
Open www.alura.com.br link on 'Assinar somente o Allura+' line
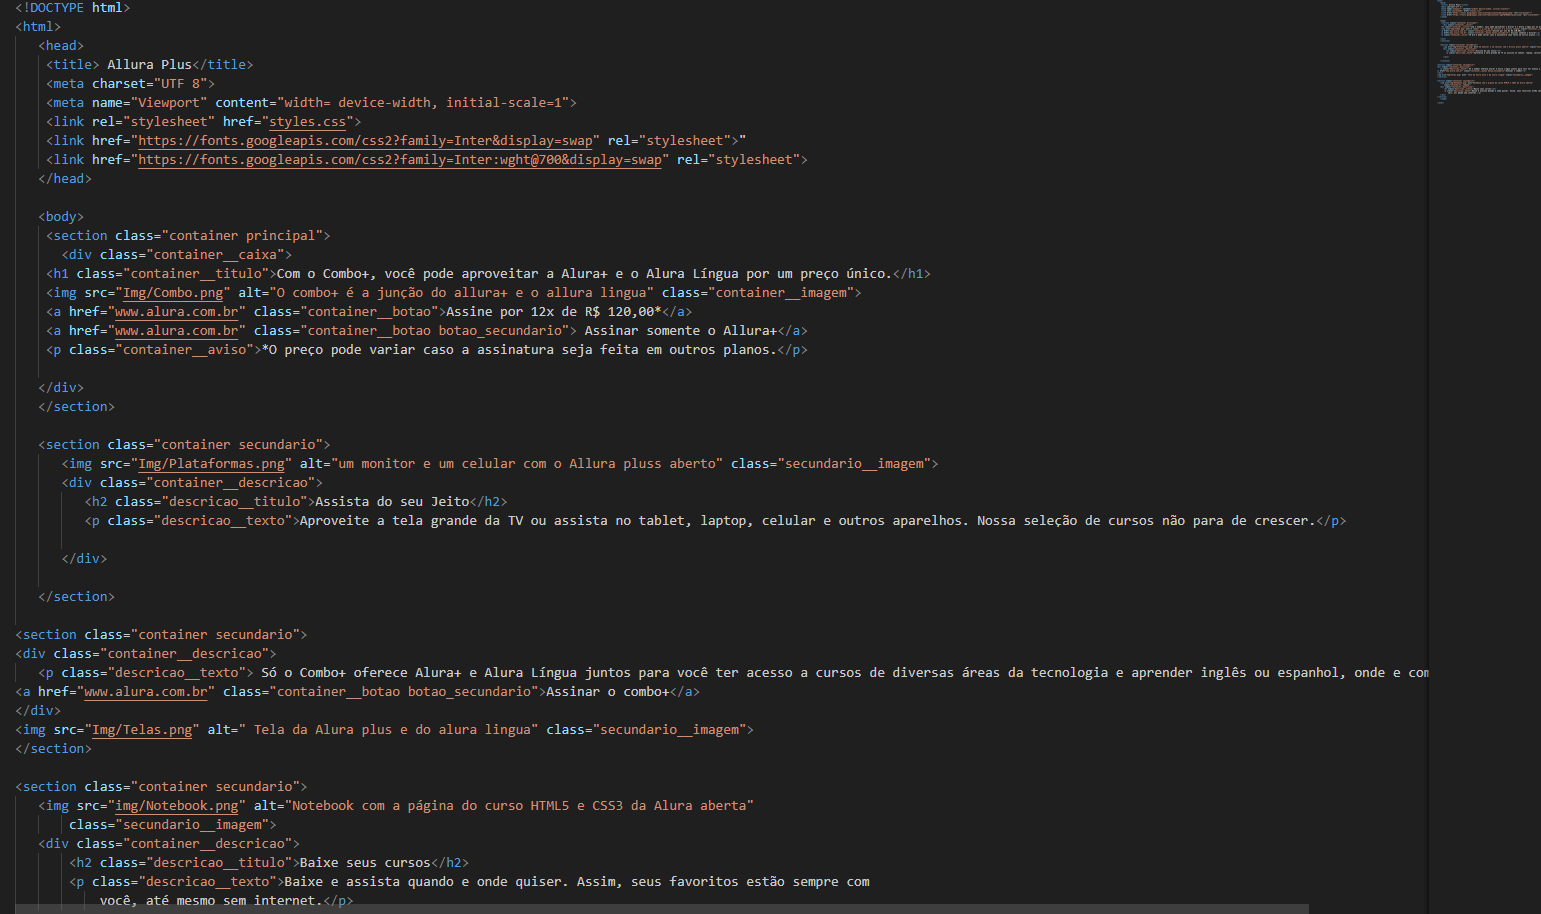177,331
